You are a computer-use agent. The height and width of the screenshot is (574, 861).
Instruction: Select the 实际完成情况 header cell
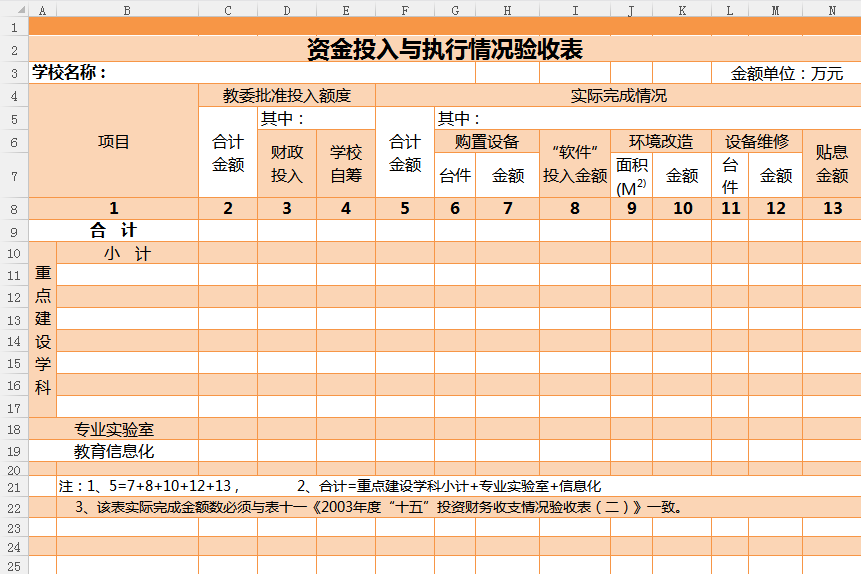tap(618, 96)
